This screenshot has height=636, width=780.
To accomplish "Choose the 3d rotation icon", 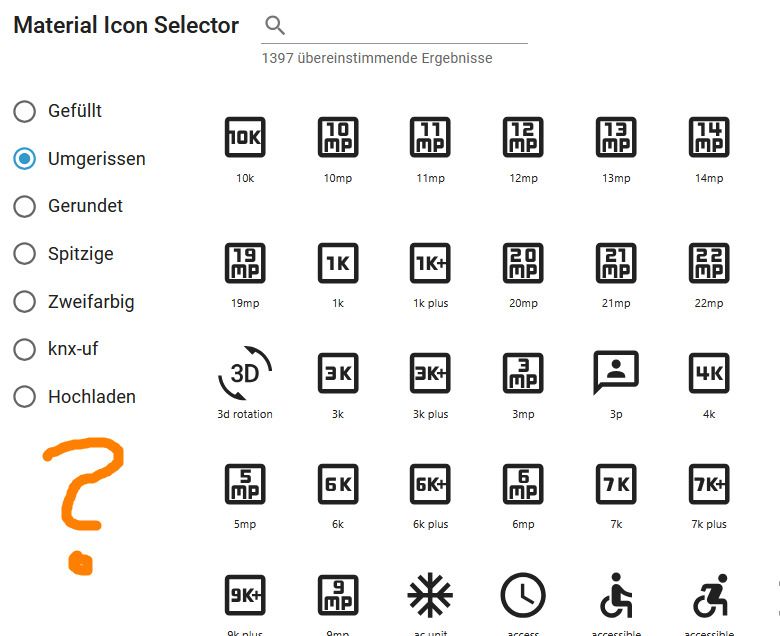I will point(245,374).
